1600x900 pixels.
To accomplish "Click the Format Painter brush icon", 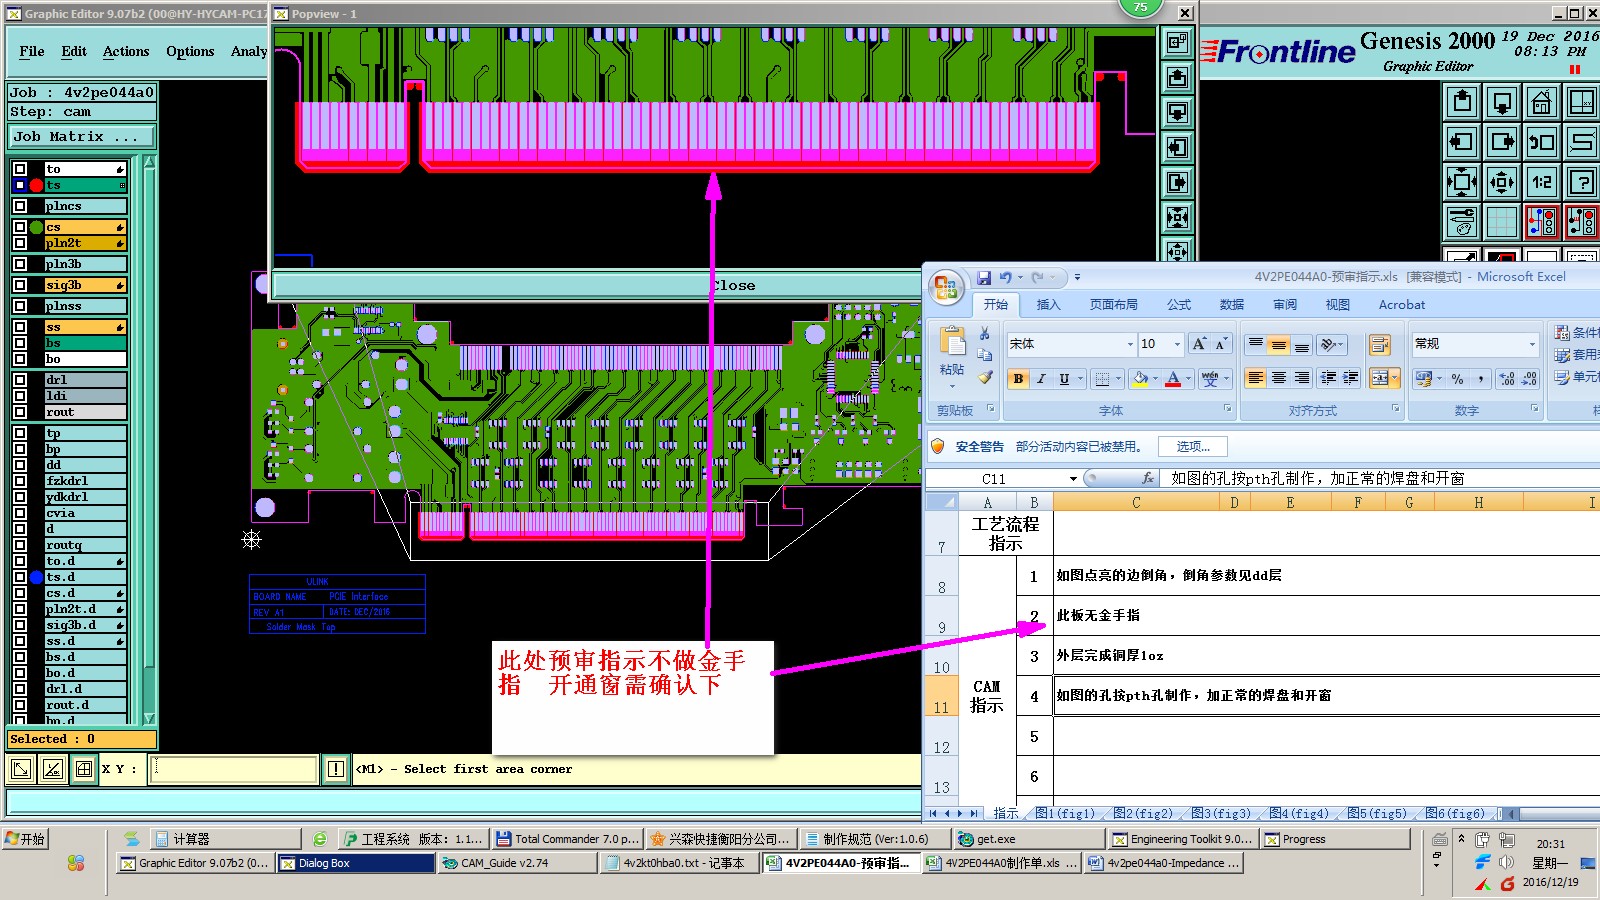I will [x=985, y=378].
